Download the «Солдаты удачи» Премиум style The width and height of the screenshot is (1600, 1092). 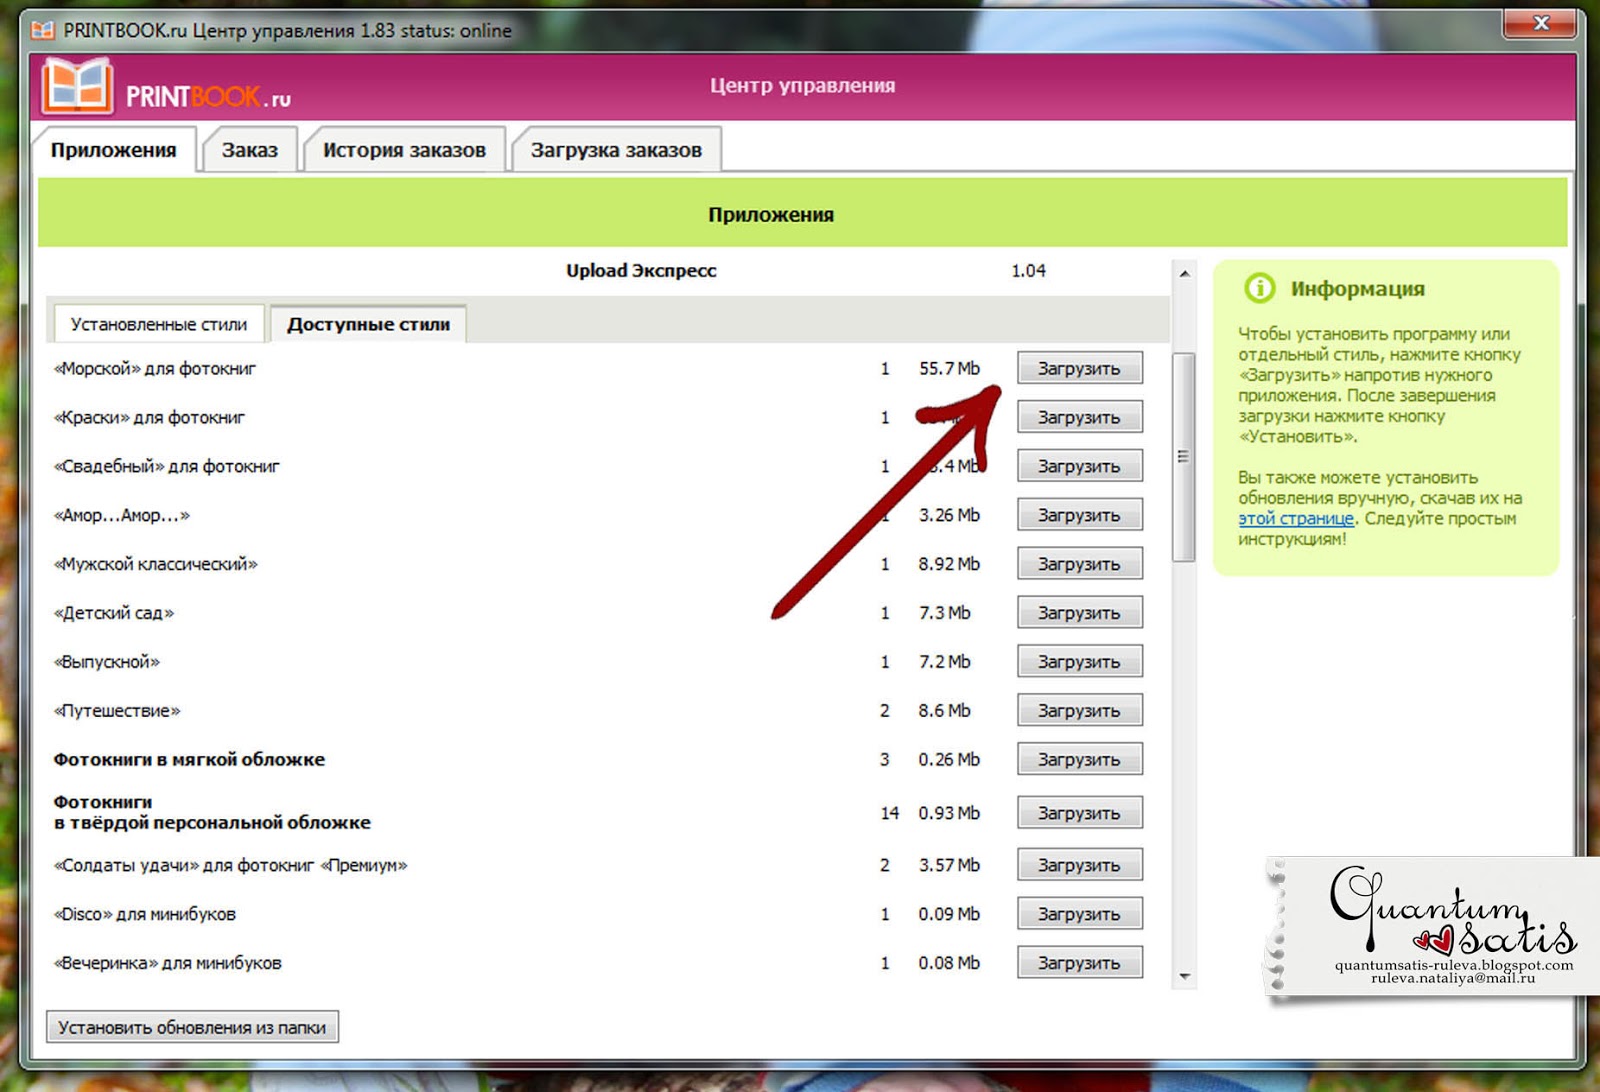[x=1079, y=865]
